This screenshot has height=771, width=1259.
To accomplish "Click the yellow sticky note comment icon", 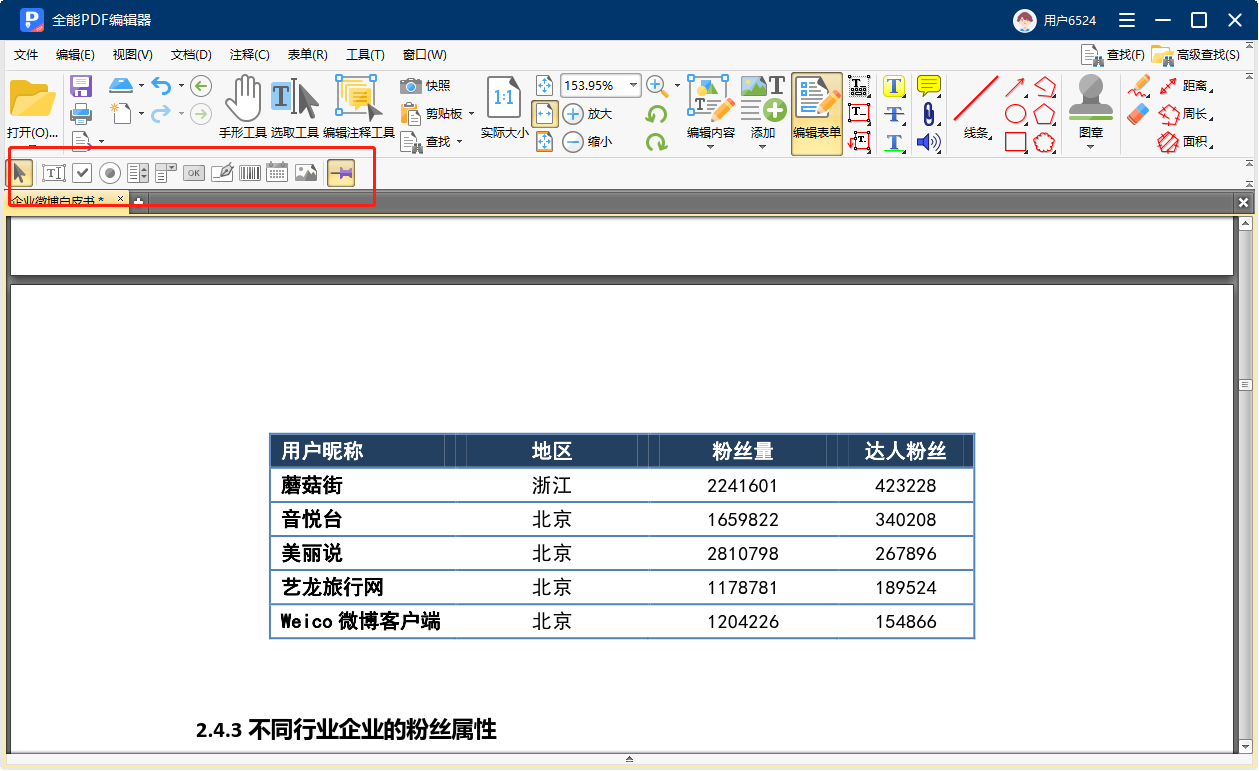I will [929, 86].
